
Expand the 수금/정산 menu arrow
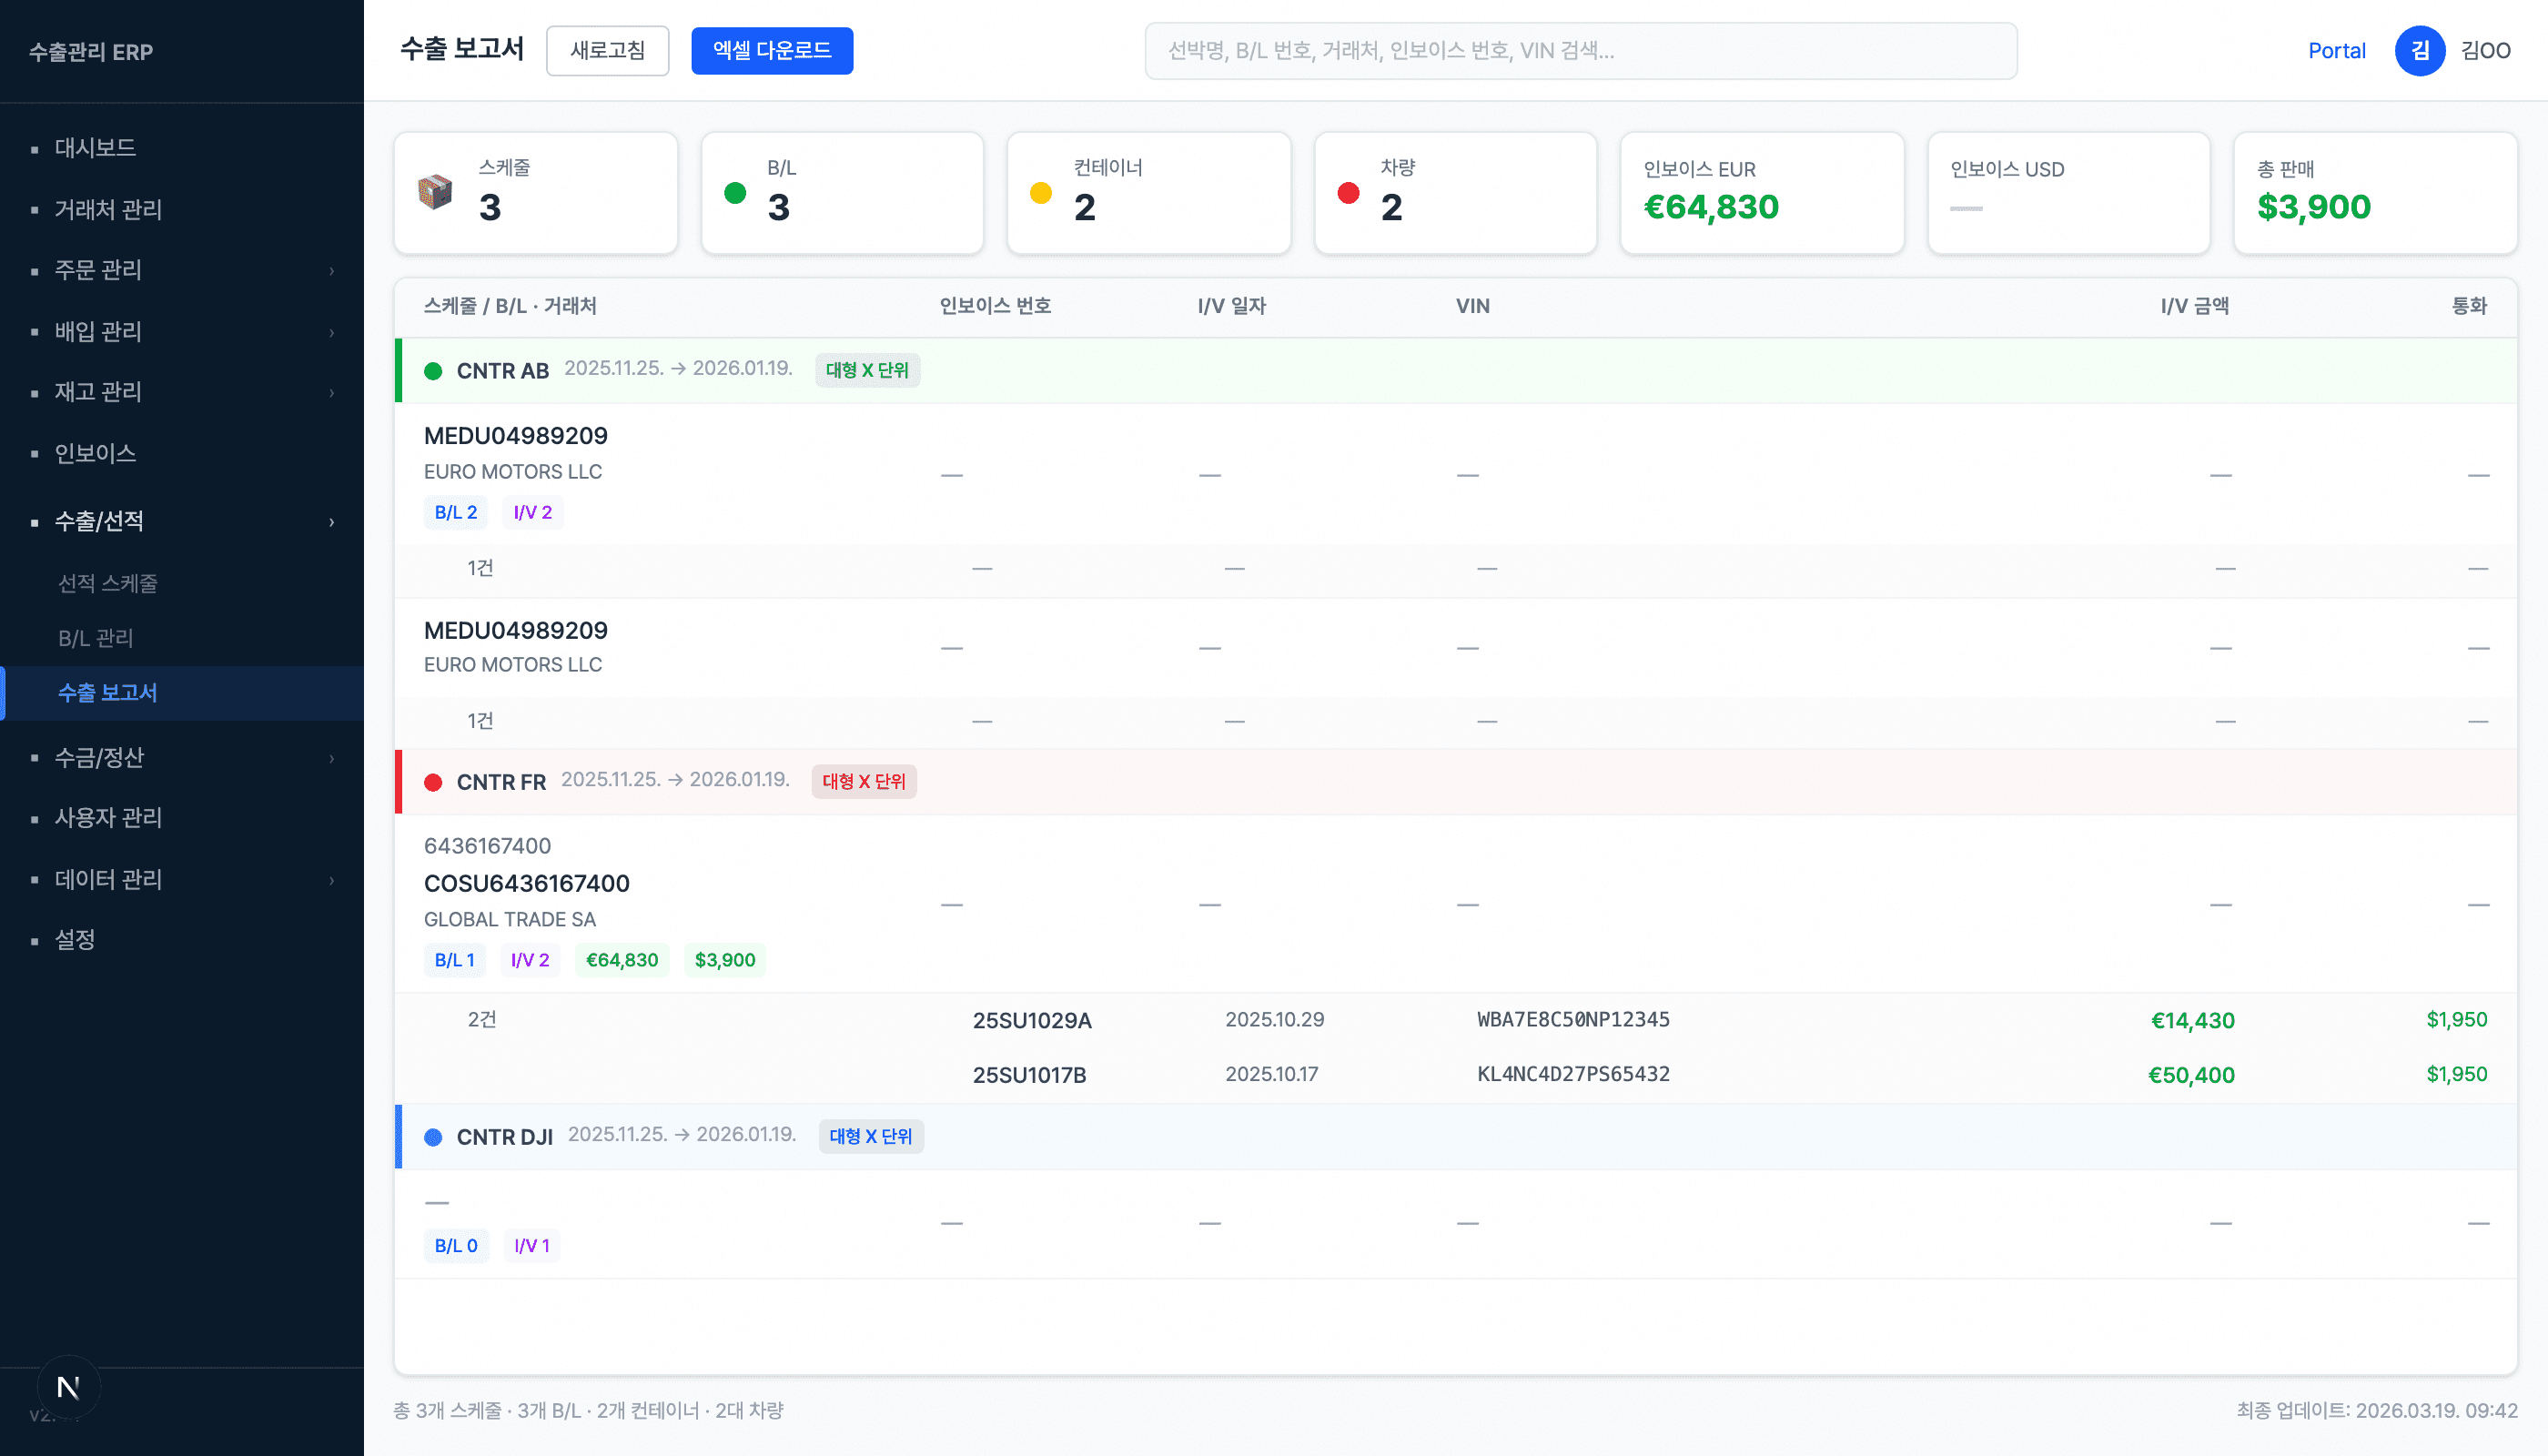coord(331,759)
